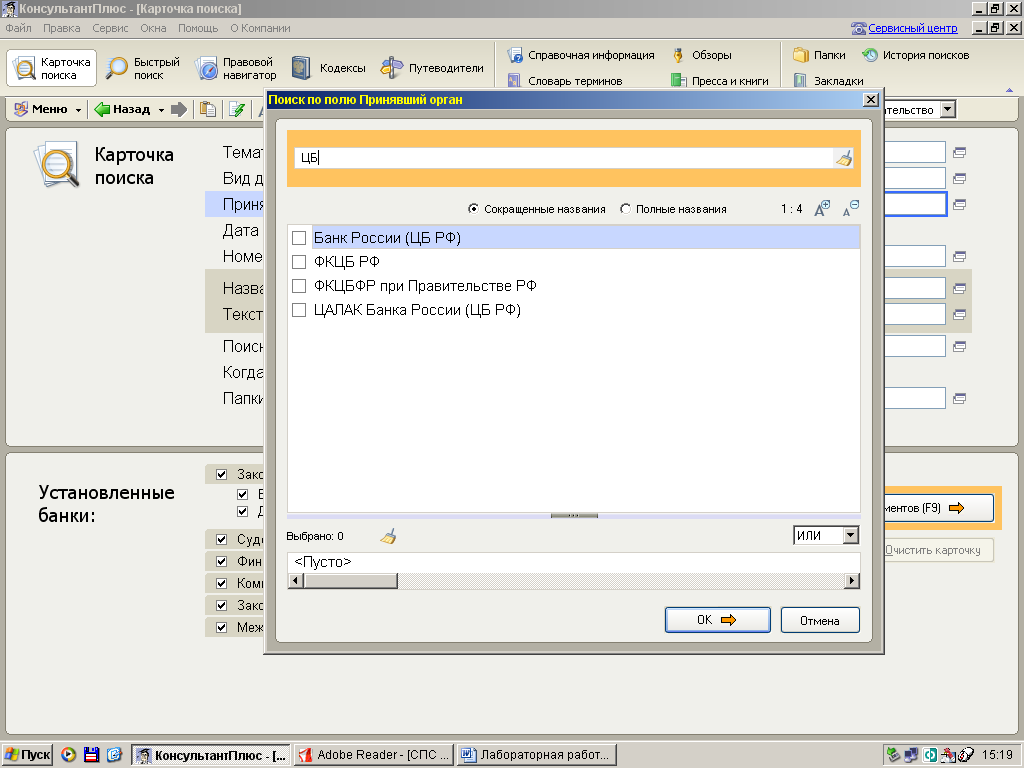Increase font size with A plus icon
1024x768 pixels.
(x=822, y=208)
